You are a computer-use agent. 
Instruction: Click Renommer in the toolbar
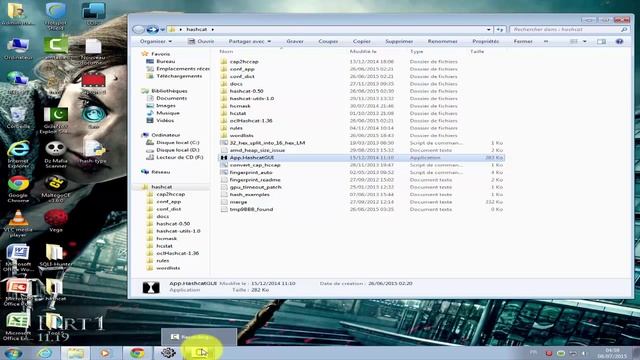[x=442, y=41]
